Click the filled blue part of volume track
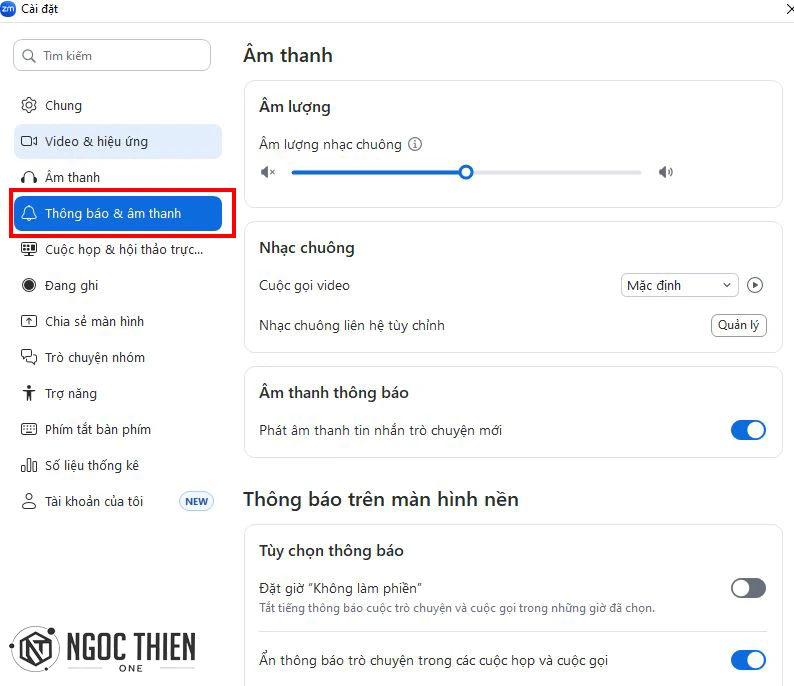Viewport: 794px width, 686px height. coord(375,172)
